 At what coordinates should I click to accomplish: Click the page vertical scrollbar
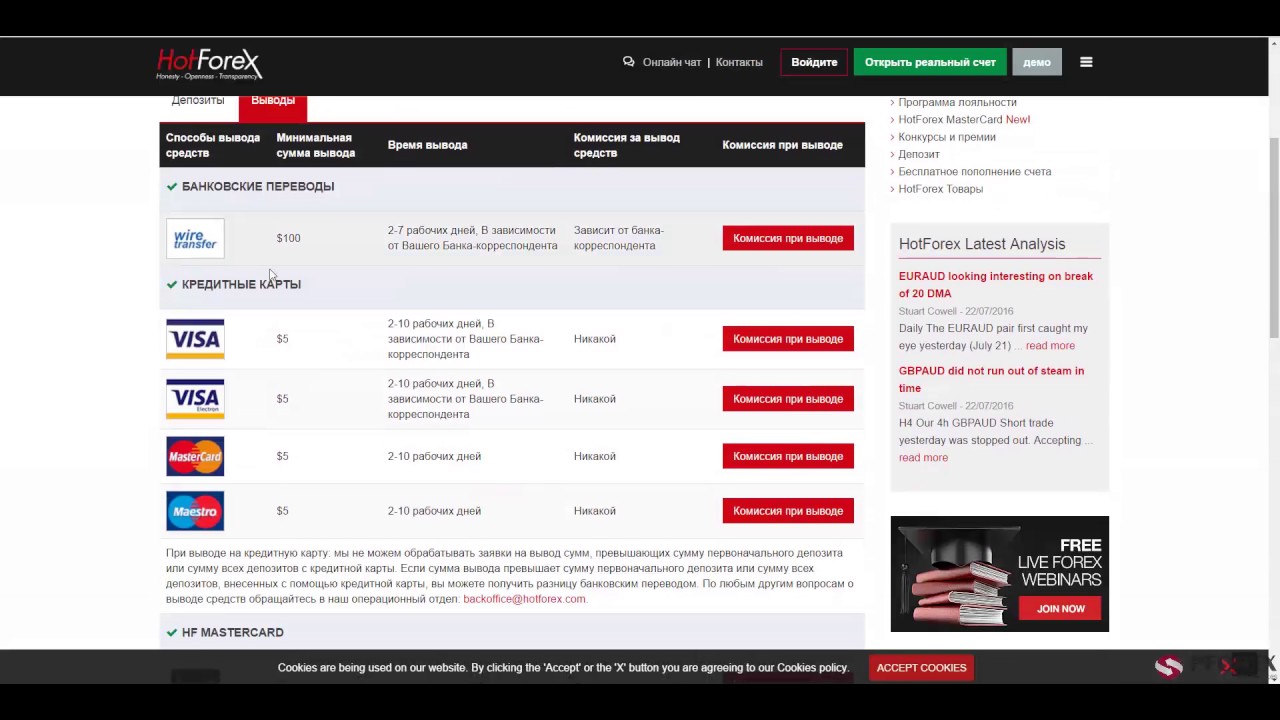coord(1274,240)
